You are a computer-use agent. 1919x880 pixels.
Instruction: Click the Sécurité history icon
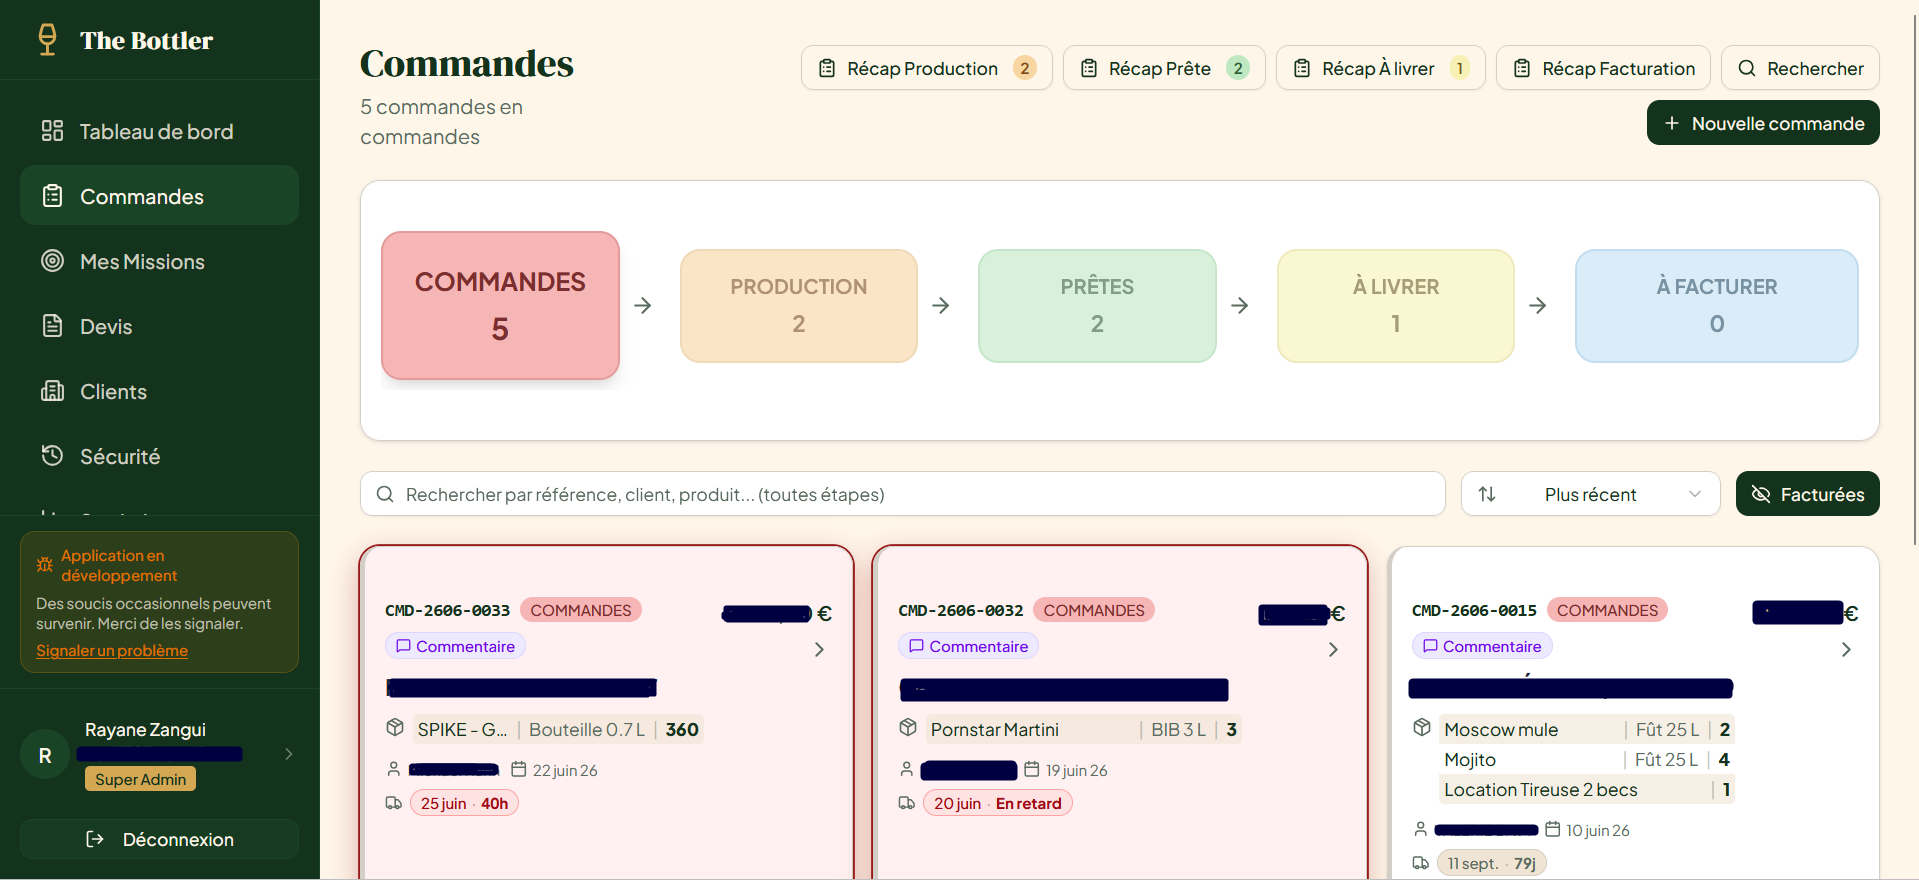(x=52, y=456)
